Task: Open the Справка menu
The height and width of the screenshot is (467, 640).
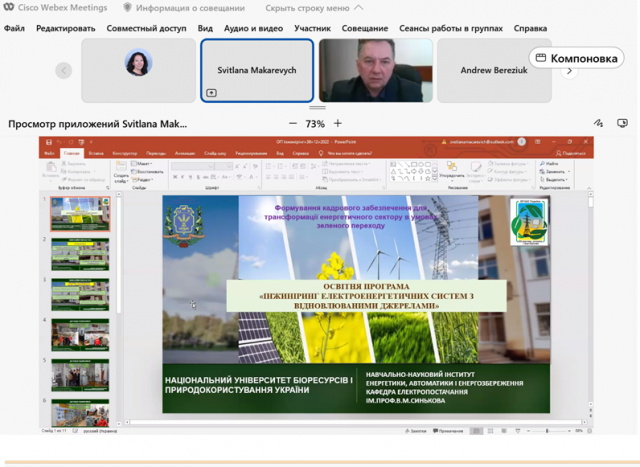Action: 530,28
